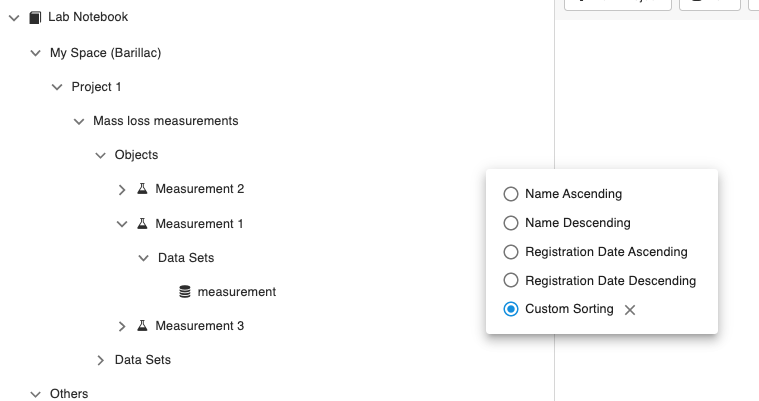This screenshot has width=759, height=401.
Task: Click the flask icon beside Measurement 1
Action: point(142,223)
